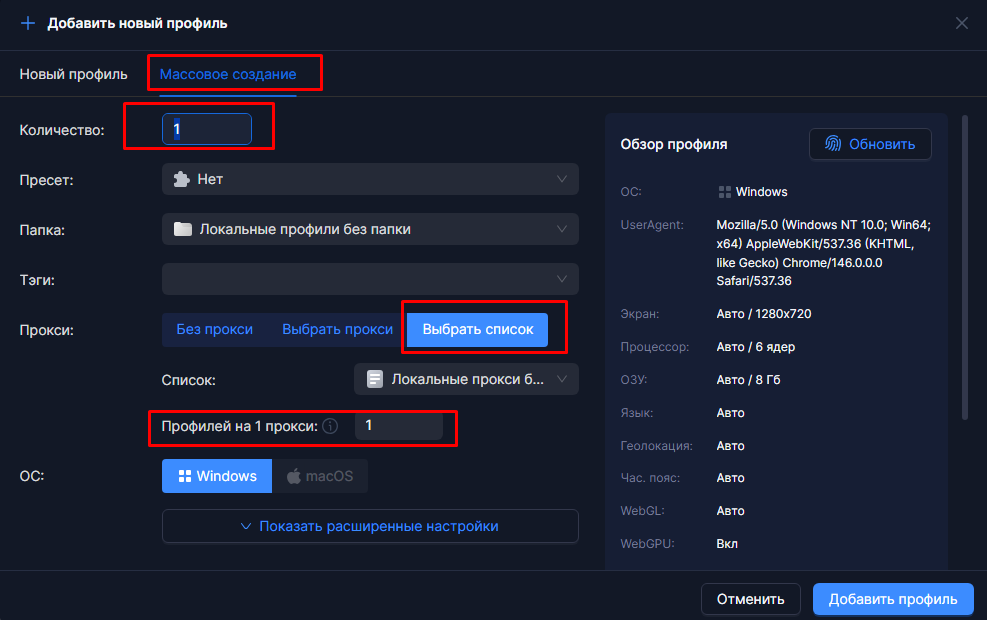Close the add profile dialog
Screen dimensions: 987x620
click(x=962, y=23)
